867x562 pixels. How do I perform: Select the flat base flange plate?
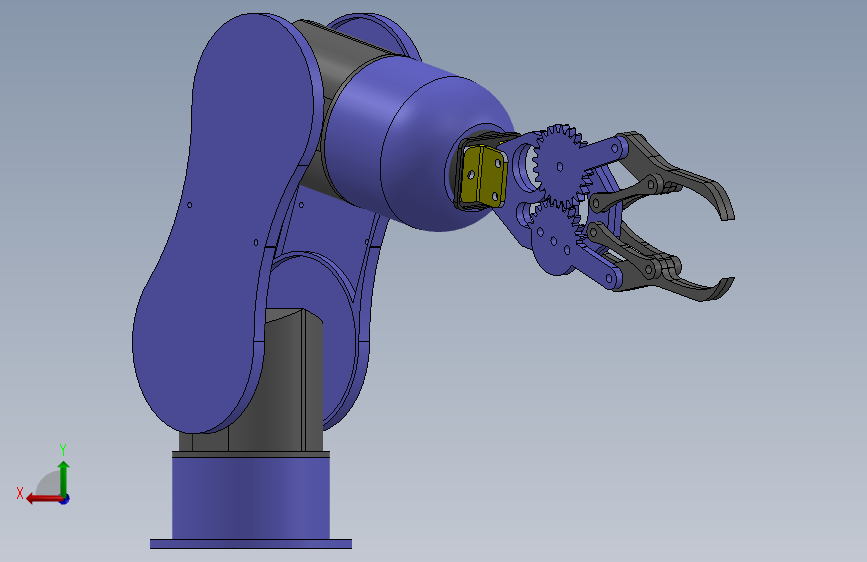tap(251, 544)
